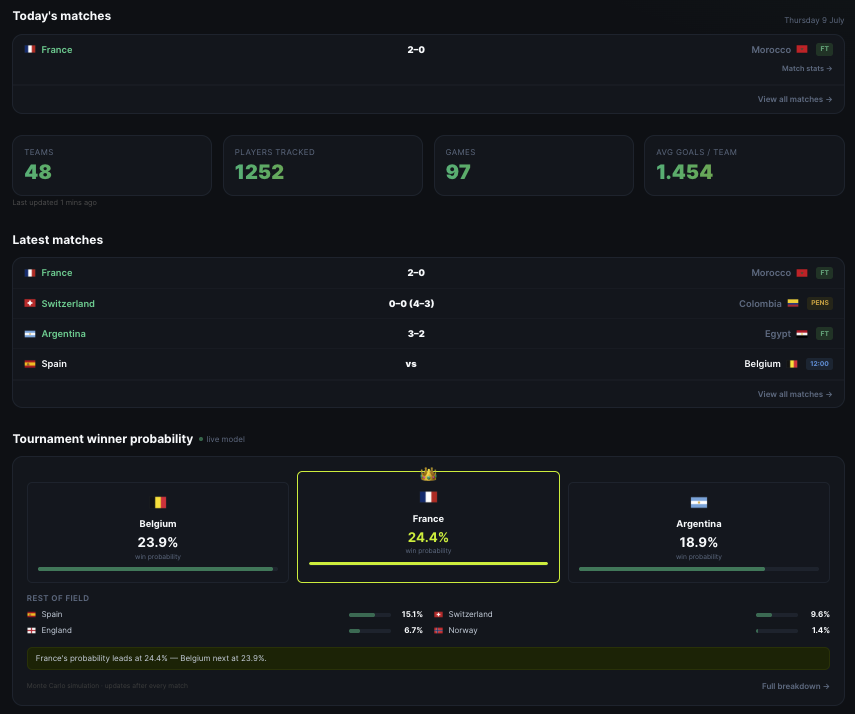The width and height of the screenshot is (855, 714).
Task: Open Match stats link
Action: 806,68
